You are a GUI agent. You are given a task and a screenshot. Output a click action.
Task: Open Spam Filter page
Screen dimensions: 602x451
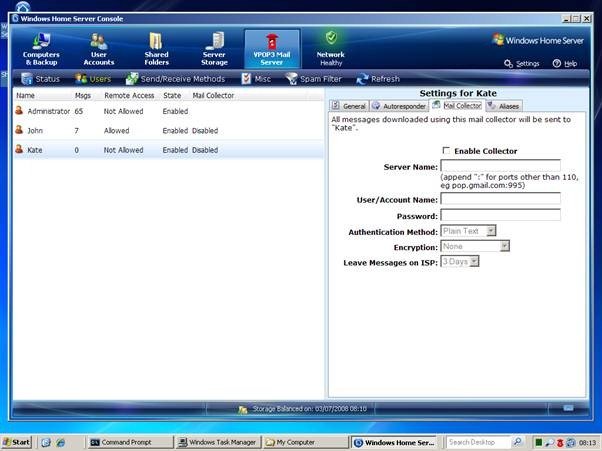tap(313, 79)
